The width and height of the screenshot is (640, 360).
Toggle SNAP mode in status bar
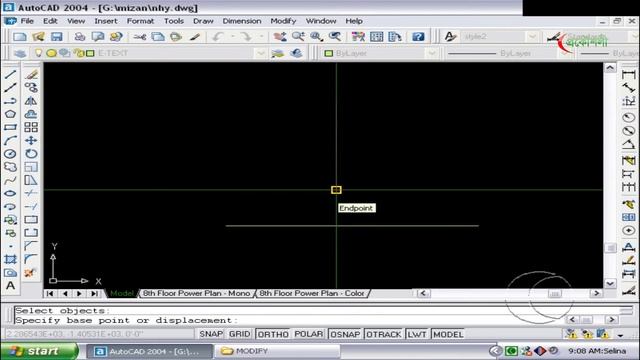point(211,334)
